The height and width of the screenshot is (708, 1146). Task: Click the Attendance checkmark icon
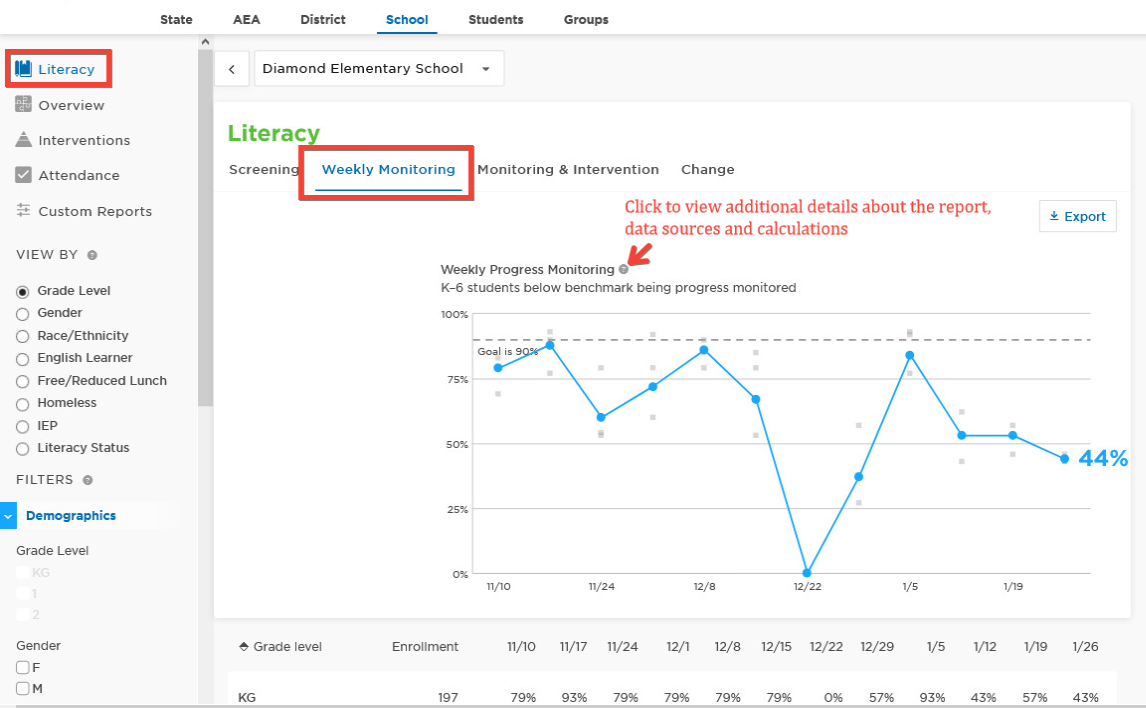23,175
